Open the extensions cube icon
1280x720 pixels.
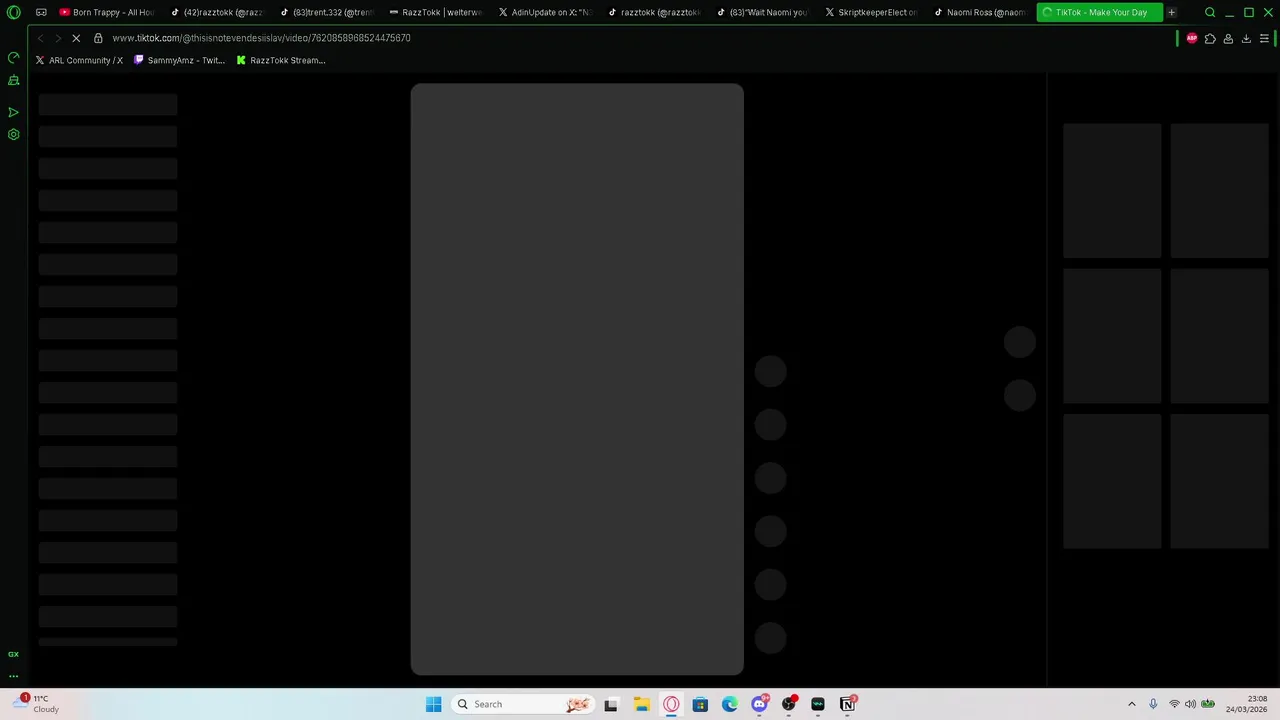tap(1210, 38)
